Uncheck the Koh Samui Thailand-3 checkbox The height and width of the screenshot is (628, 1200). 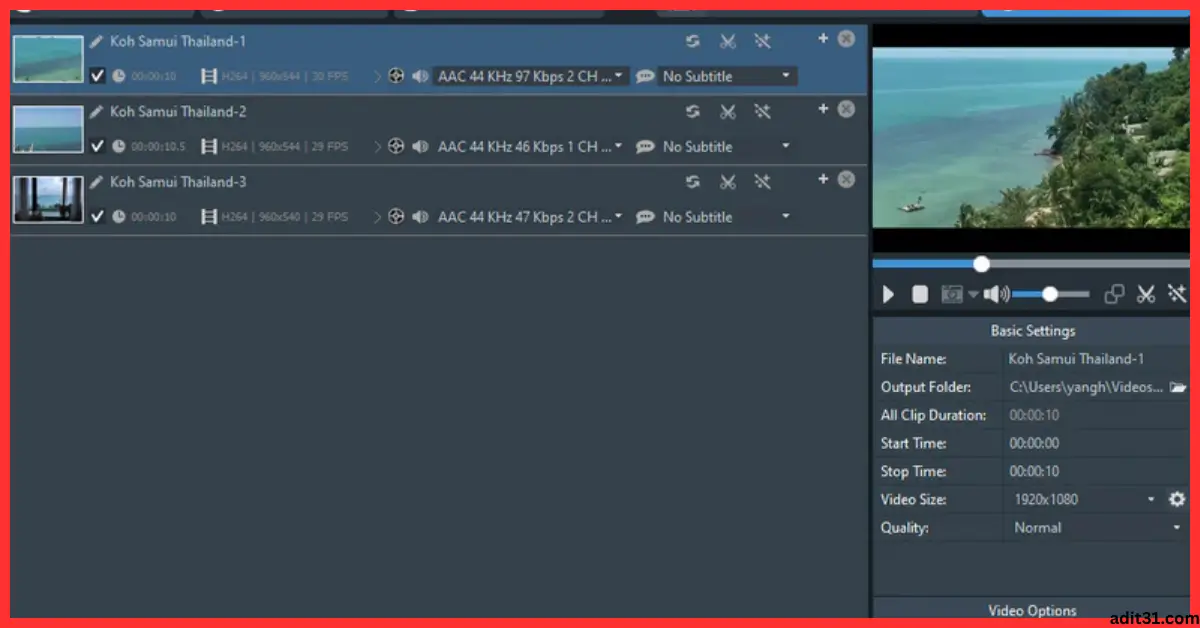[97, 216]
